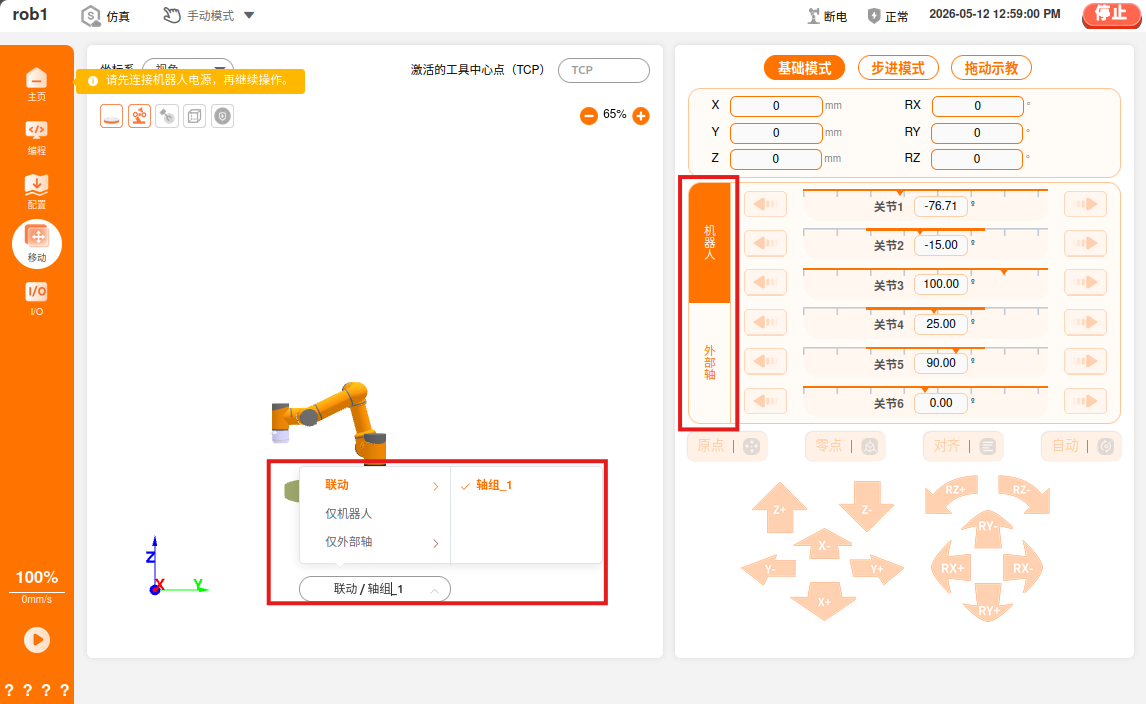
Task: Click the X+ jog arrow
Action: pos(824,601)
